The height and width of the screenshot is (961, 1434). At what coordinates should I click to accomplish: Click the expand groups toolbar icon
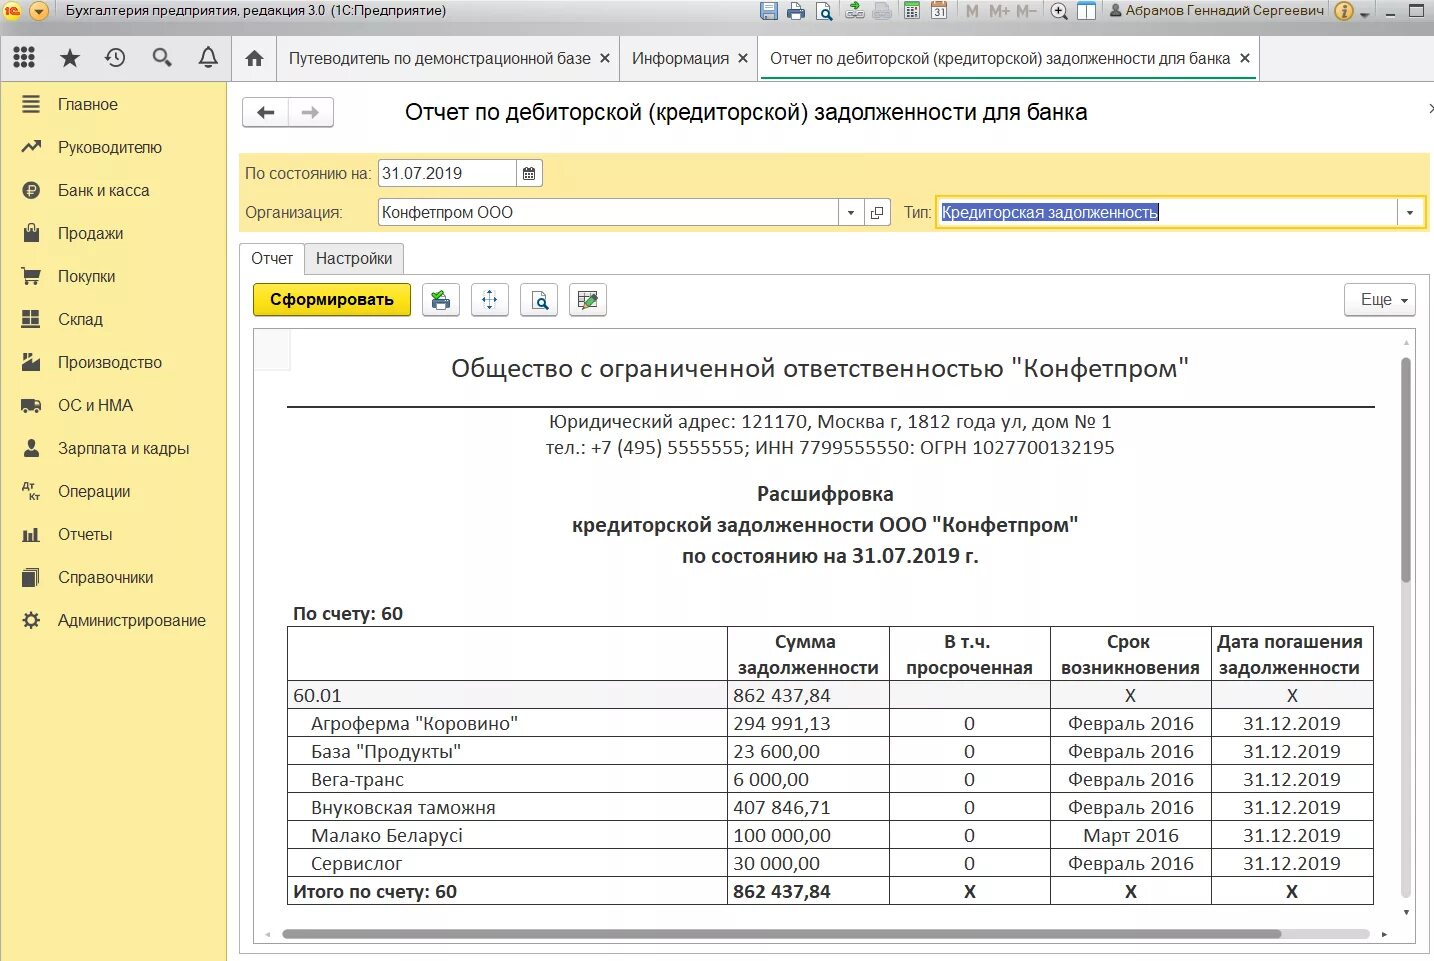click(490, 300)
